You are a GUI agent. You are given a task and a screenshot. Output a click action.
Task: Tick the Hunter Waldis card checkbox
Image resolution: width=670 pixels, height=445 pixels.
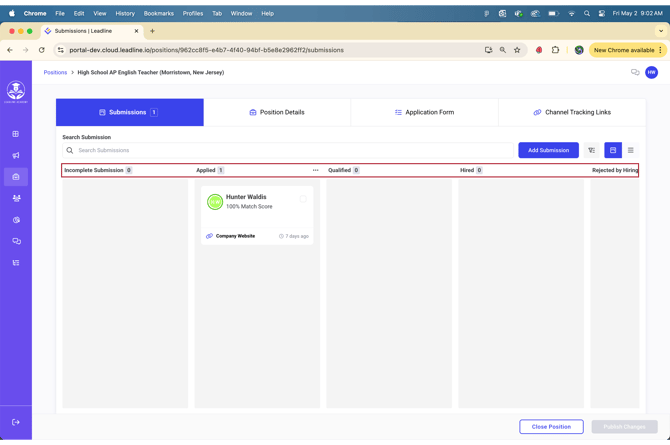(x=303, y=199)
